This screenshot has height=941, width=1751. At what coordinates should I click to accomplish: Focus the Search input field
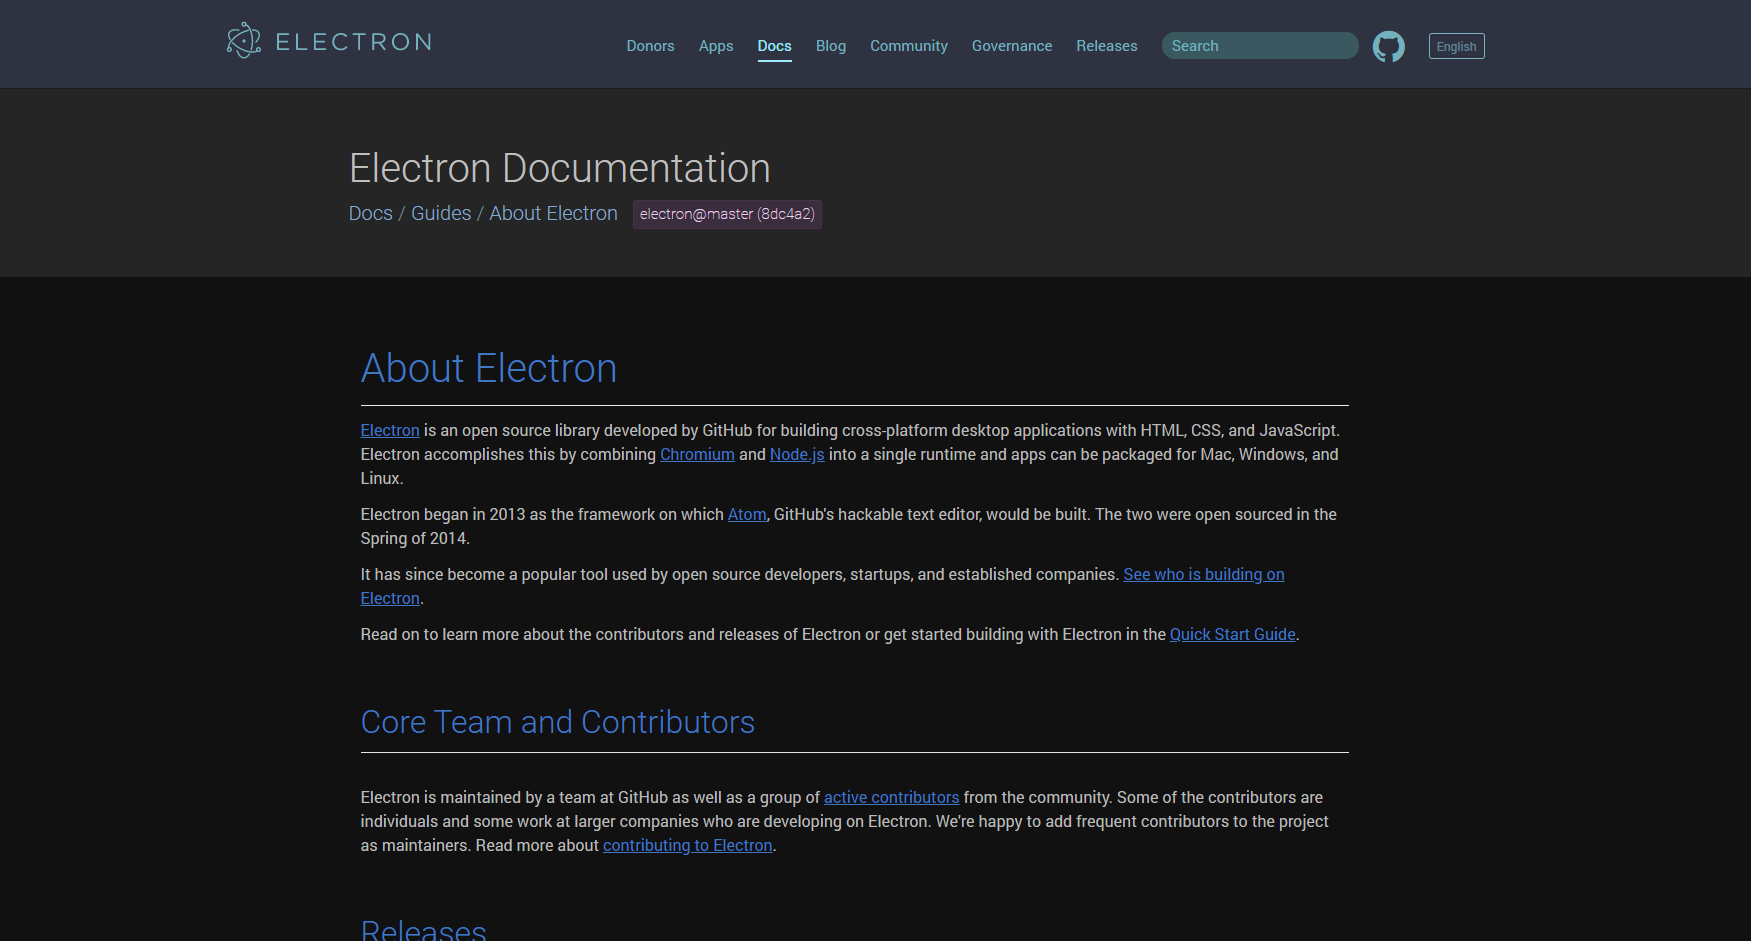point(1260,46)
